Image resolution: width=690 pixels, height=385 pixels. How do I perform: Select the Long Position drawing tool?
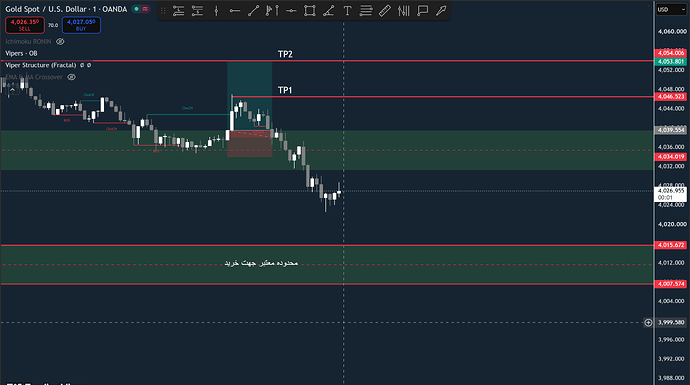pos(178,11)
